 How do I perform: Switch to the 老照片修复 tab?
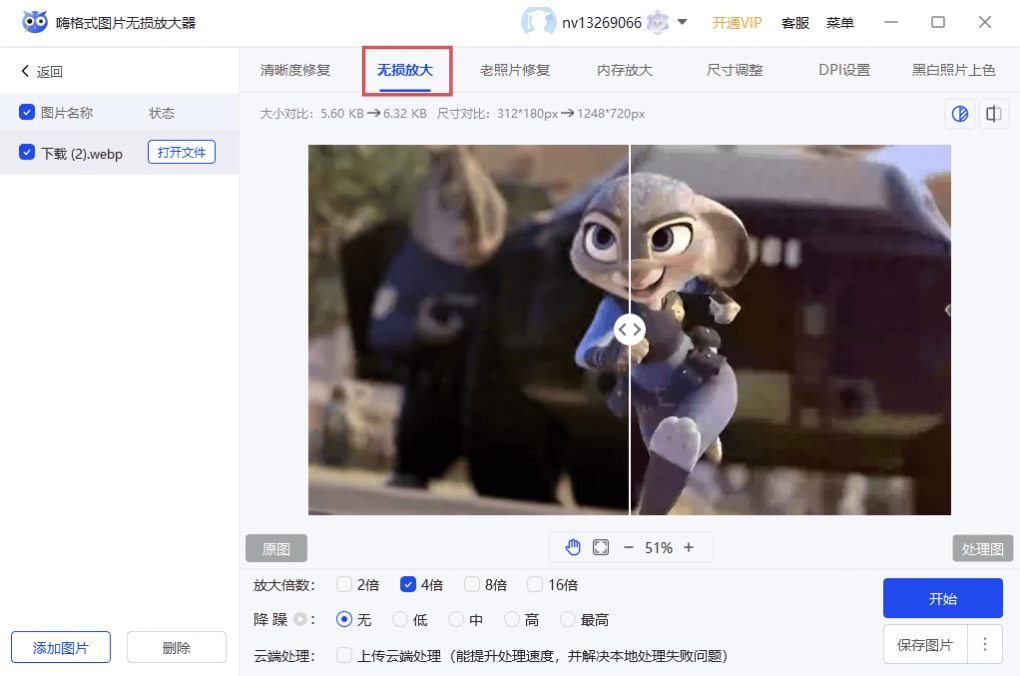point(514,70)
